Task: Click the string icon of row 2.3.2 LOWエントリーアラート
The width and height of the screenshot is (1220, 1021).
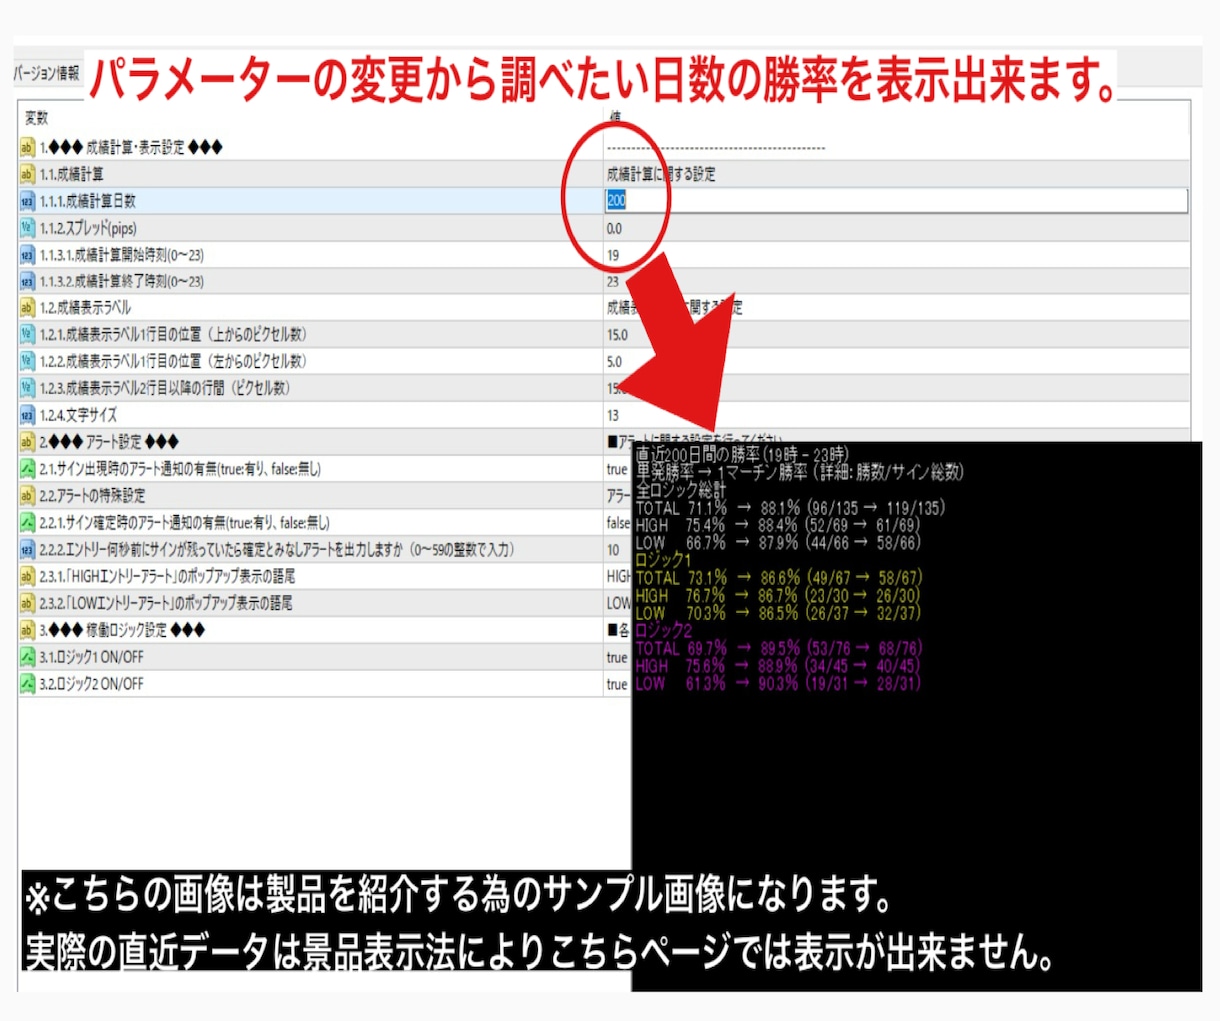Action: 27,603
